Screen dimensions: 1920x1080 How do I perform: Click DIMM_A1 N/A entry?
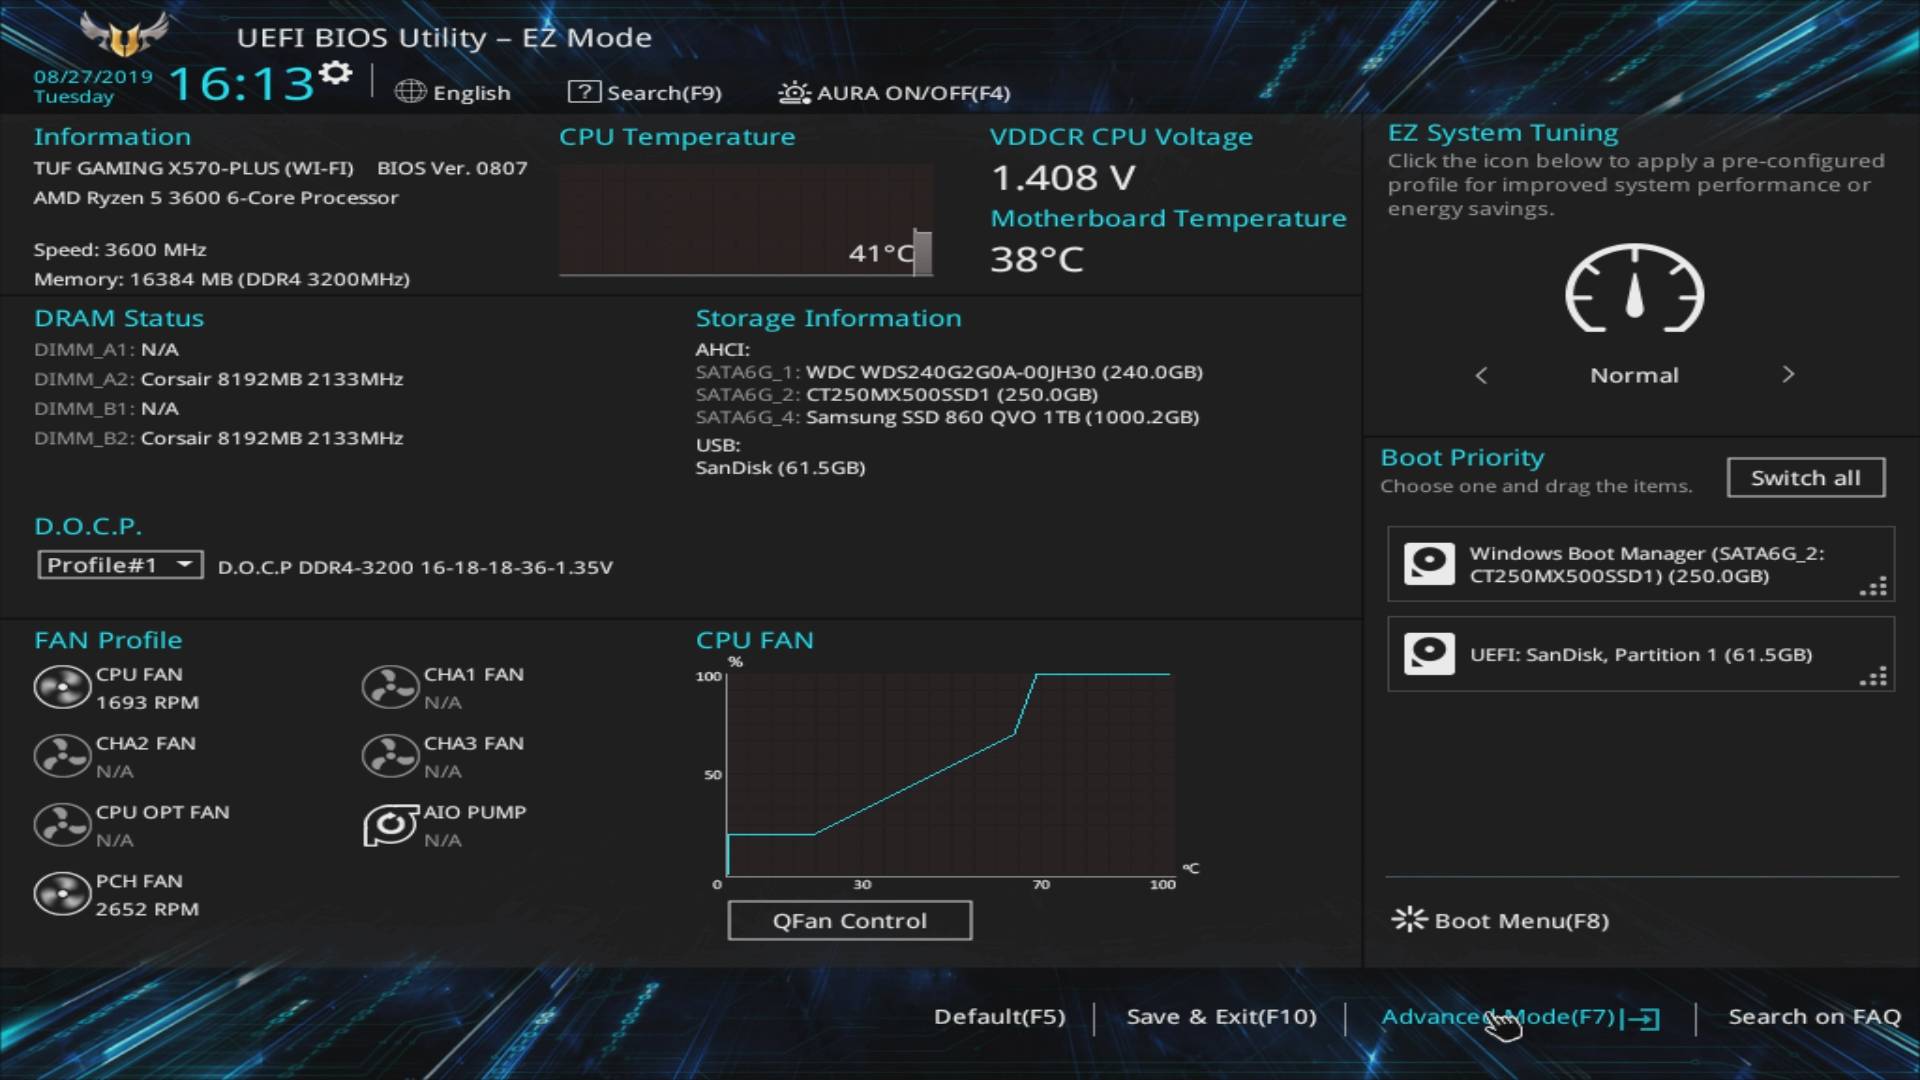tap(106, 350)
